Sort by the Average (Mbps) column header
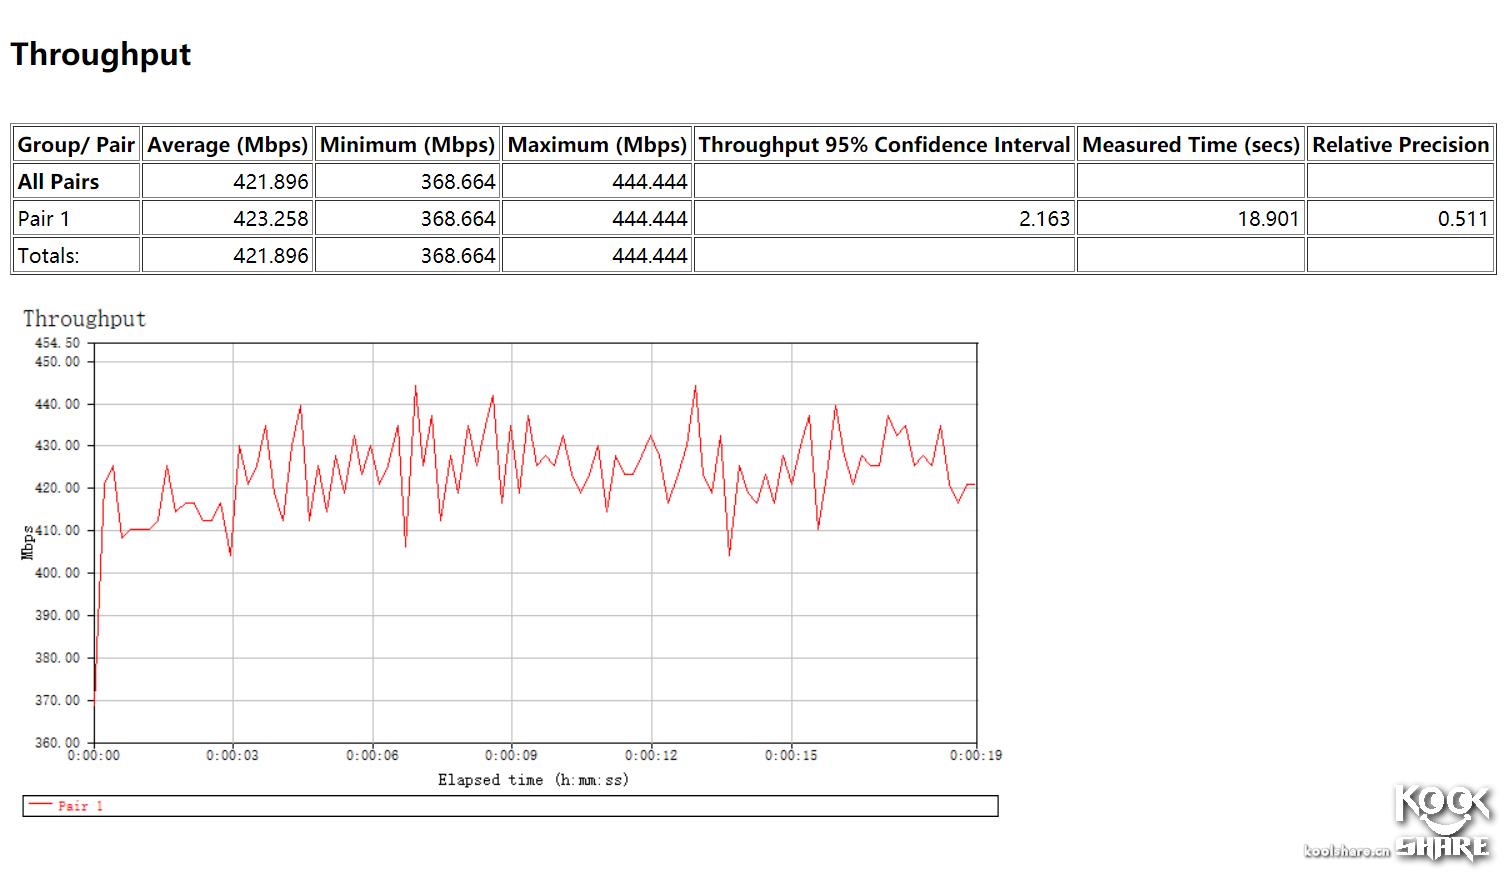1506x876 pixels. pyautogui.click(x=227, y=144)
